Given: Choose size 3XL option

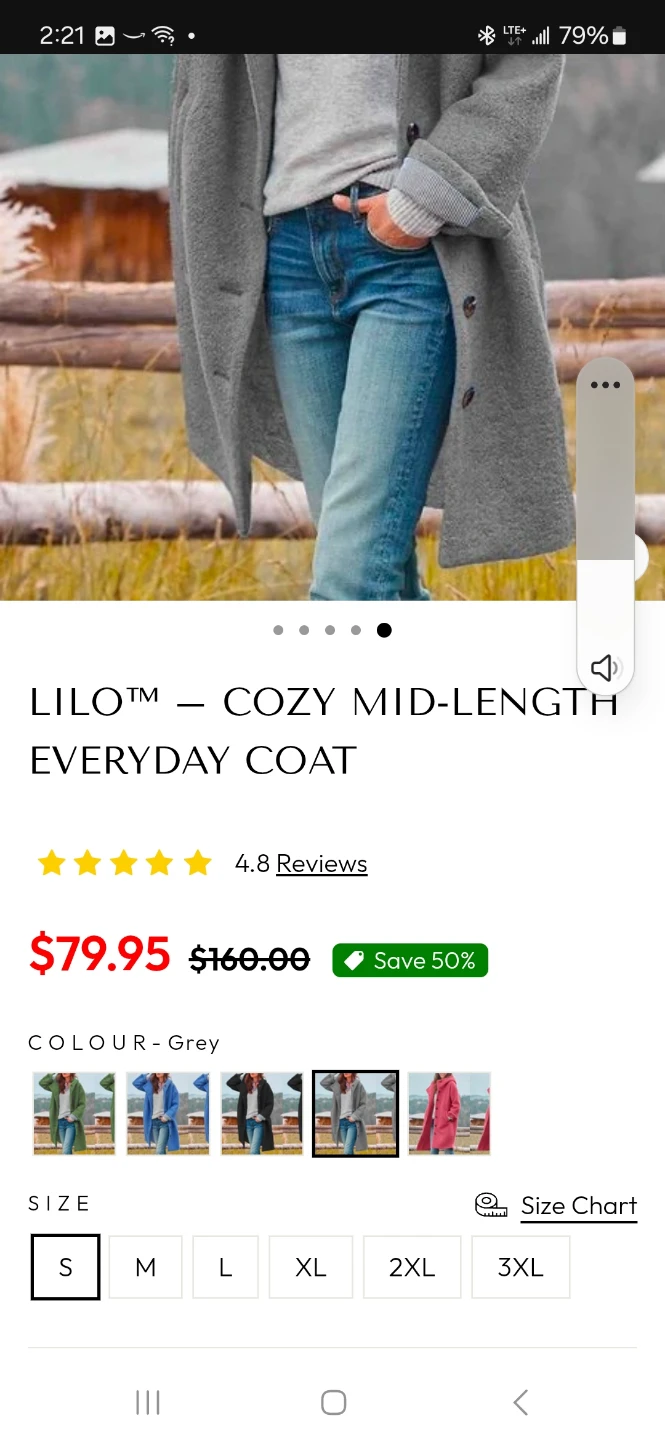Looking at the screenshot, I should click(520, 1267).
